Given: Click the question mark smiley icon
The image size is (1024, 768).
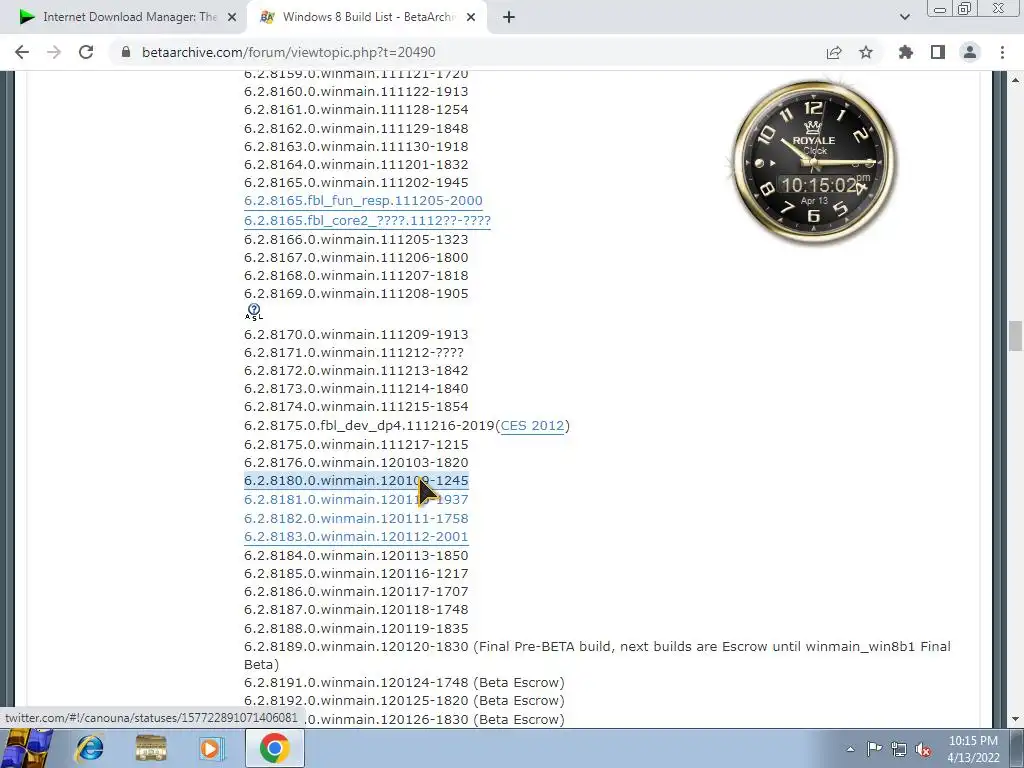Looking at the screenshot, I should pyautogui.click(x=253, y=312).
